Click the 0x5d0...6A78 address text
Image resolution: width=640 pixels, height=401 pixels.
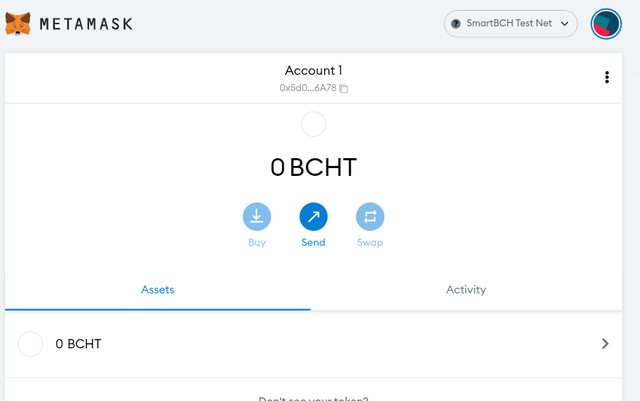(x=308, y=88)
